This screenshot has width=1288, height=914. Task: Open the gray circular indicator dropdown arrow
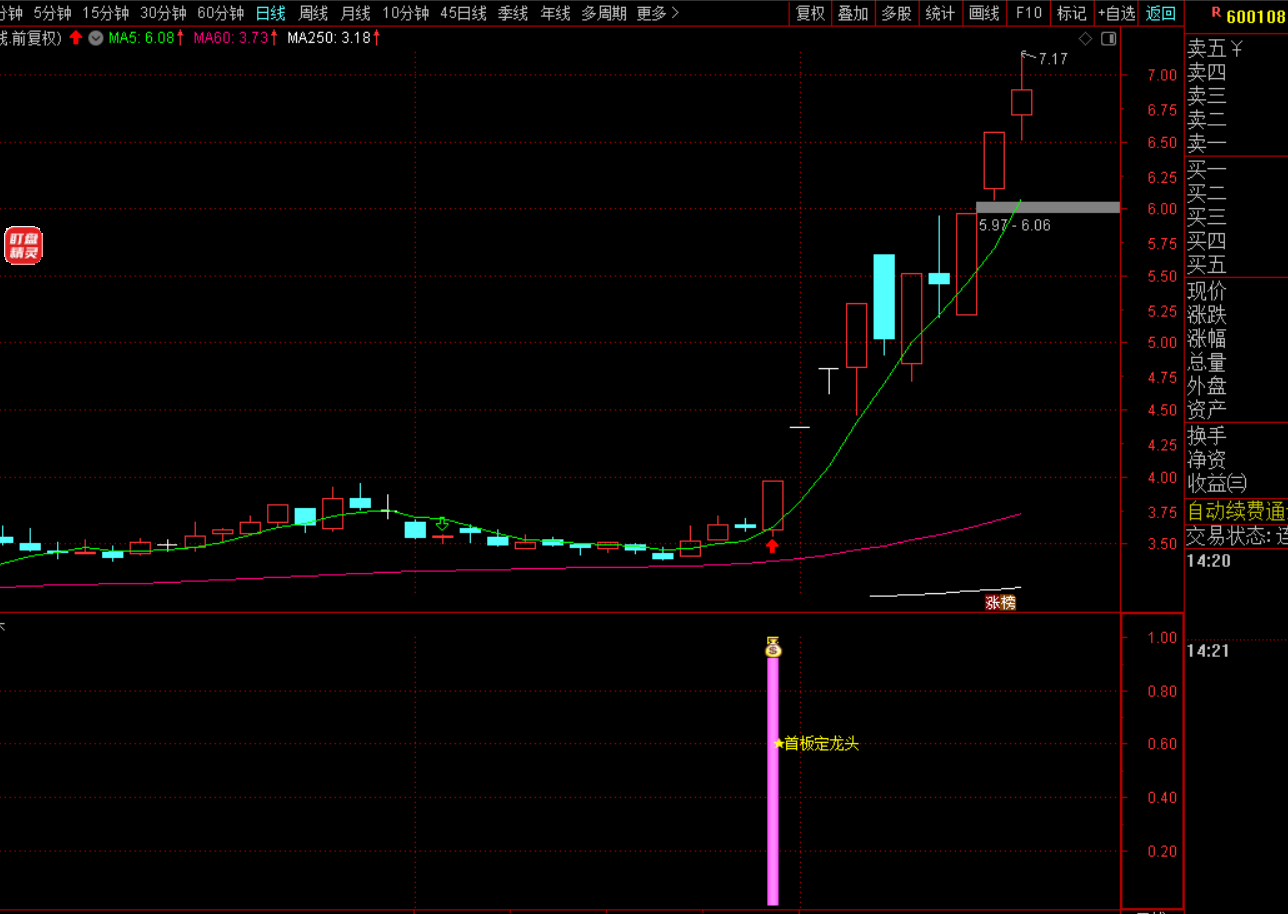(x=95, y=38)
